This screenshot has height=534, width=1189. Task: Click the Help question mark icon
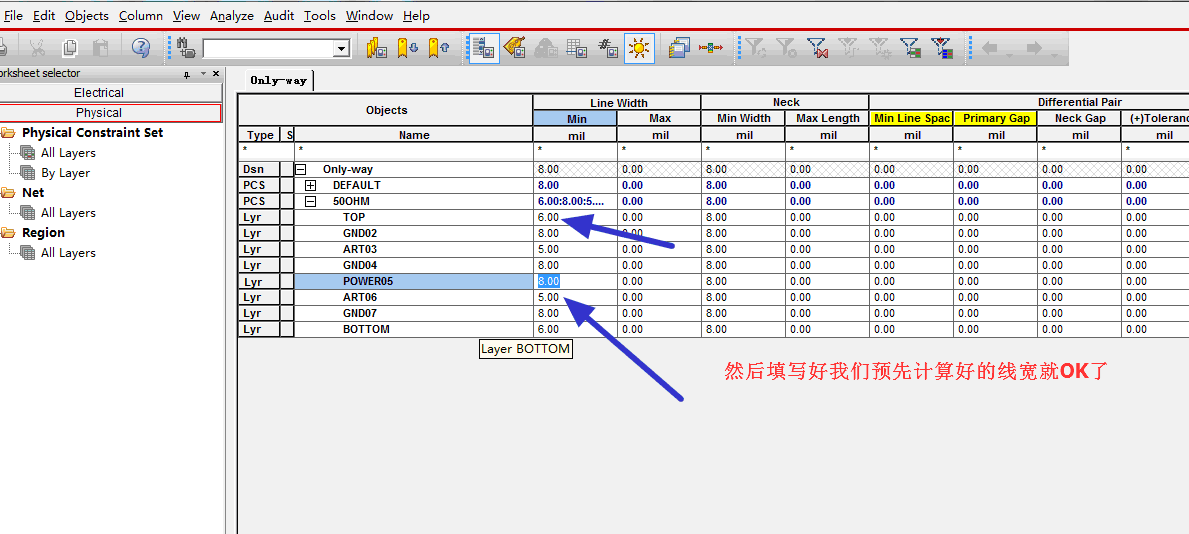pyautogui.click(x=141, y=48)
